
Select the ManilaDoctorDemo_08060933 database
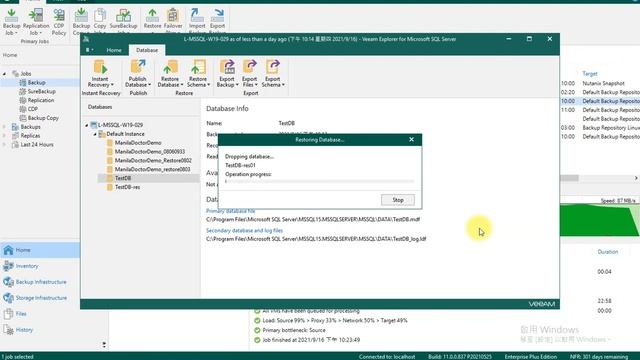[x=150, y=151]
